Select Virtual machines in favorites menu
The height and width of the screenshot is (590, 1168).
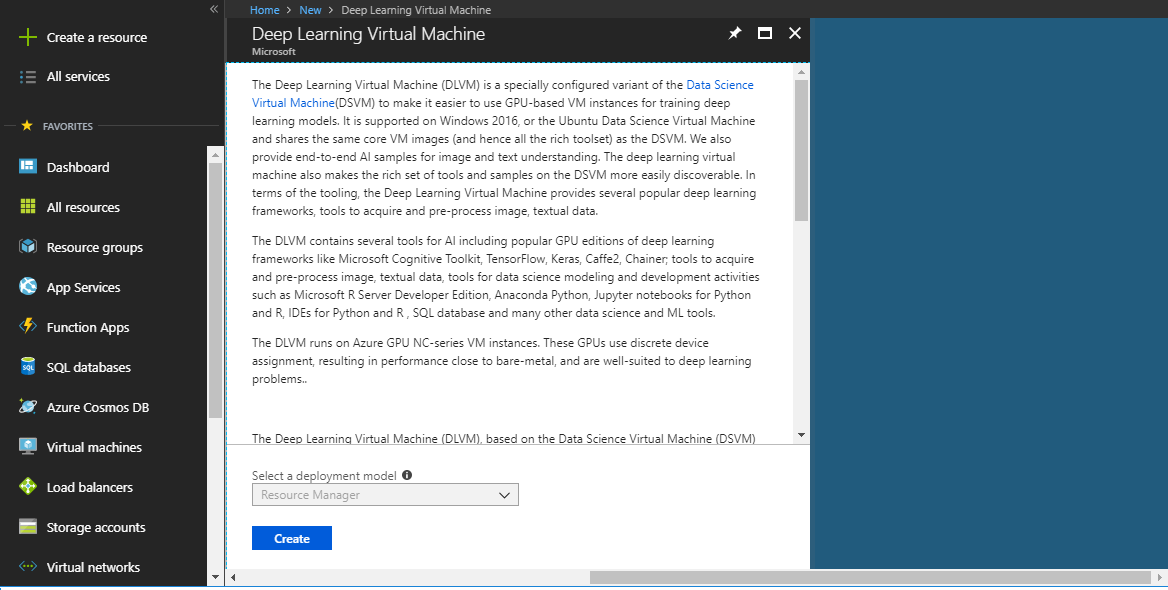94,448
